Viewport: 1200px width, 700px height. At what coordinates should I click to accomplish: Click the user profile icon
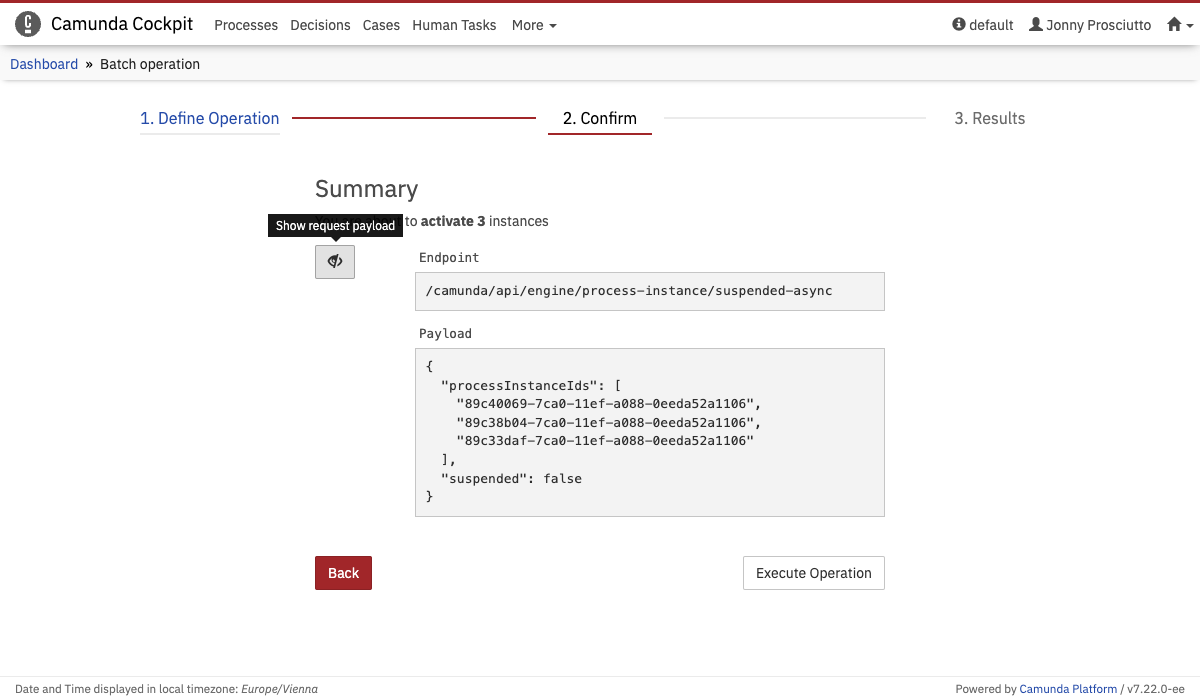pyautogui.click(x=1035, y=24)
